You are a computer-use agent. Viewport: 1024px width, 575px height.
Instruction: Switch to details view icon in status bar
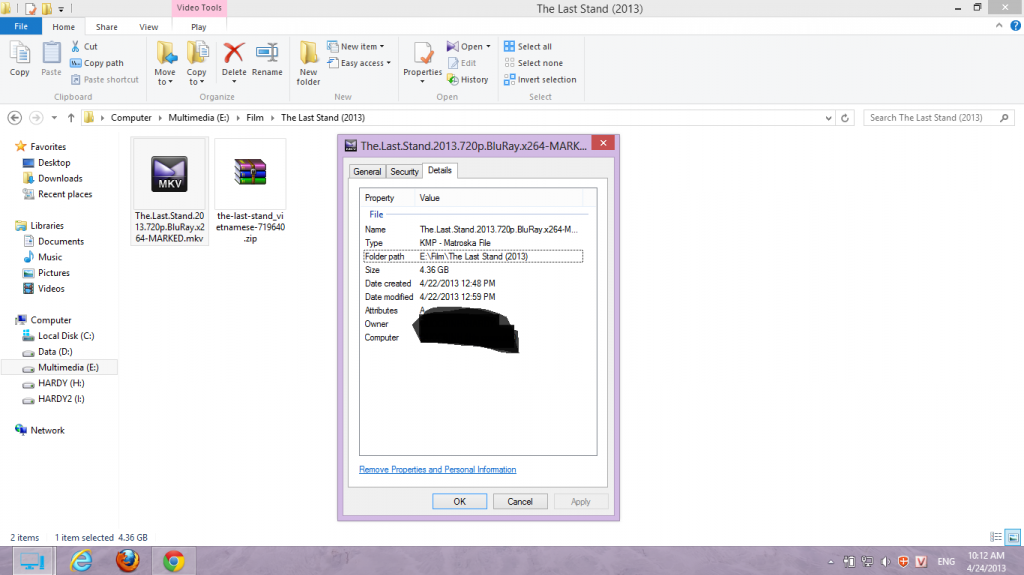pos(996,537)
